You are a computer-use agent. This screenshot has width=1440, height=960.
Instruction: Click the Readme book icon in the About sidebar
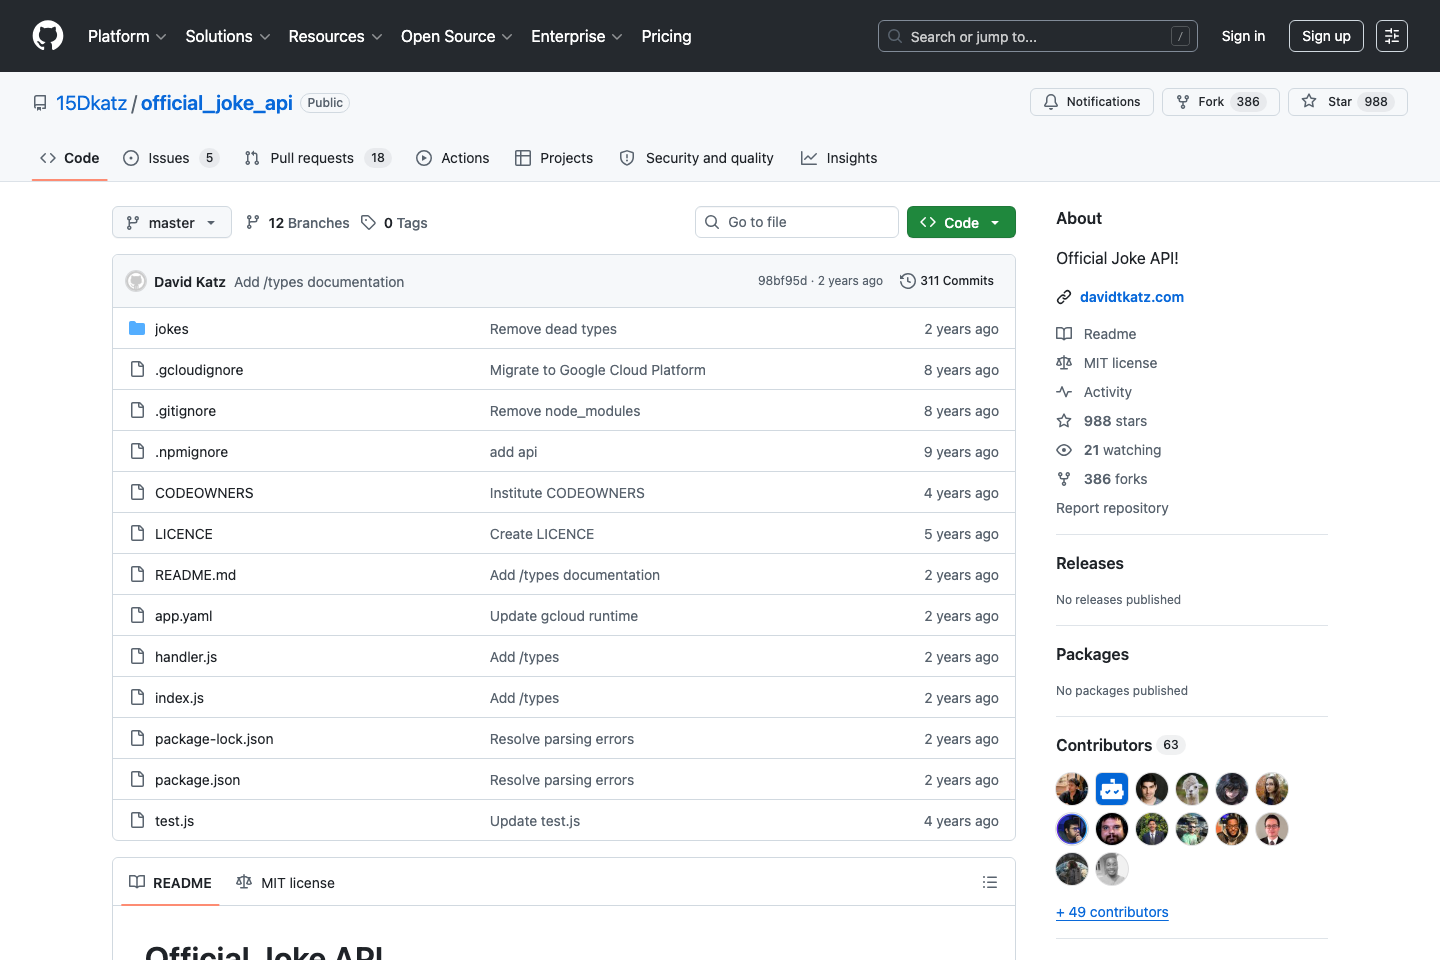(1064, 333)
